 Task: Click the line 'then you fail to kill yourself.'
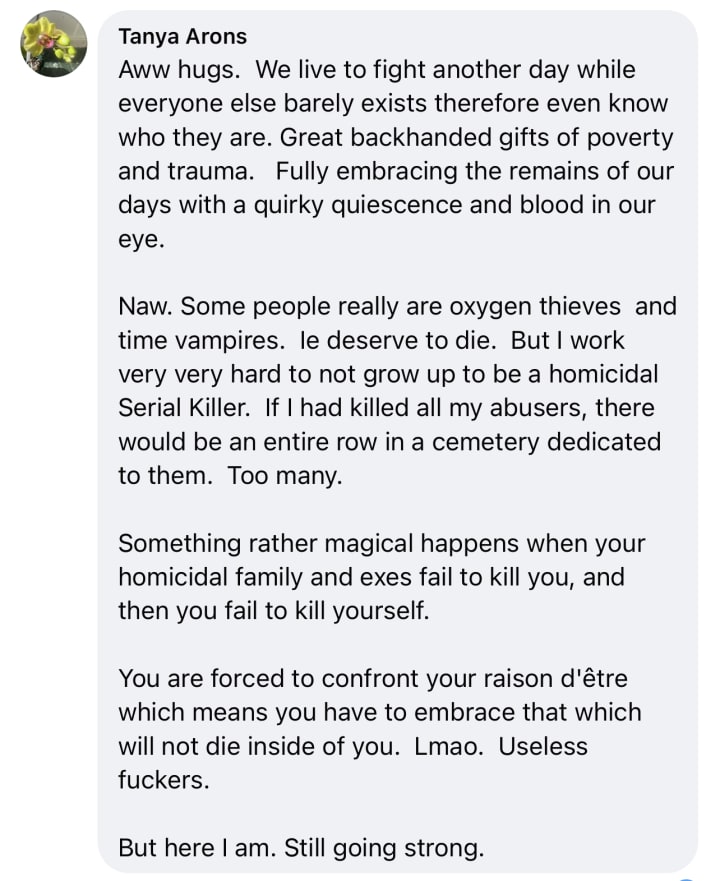pos(274,611)
